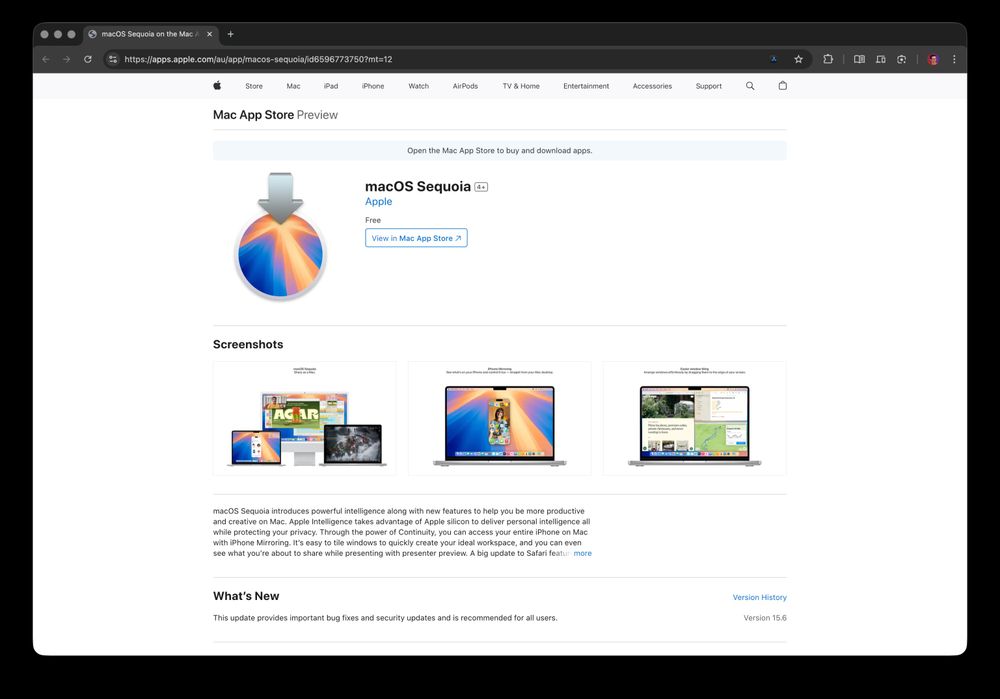Reload the current page

pos(88,59)
